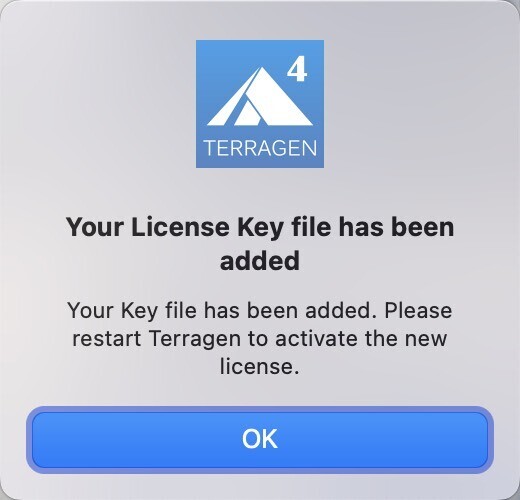This screenshot has width=520, height=500.
Task: Click "Your Key file has been added. Please"
Action: point(260,310)
